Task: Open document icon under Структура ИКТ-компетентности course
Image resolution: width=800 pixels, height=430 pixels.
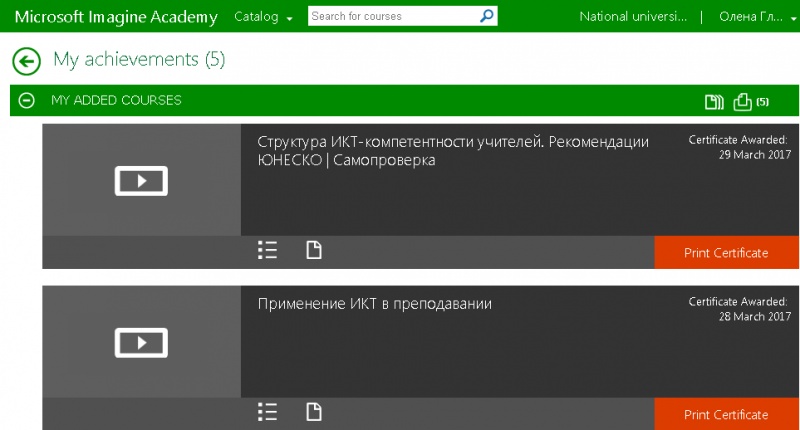Action: 314,250
